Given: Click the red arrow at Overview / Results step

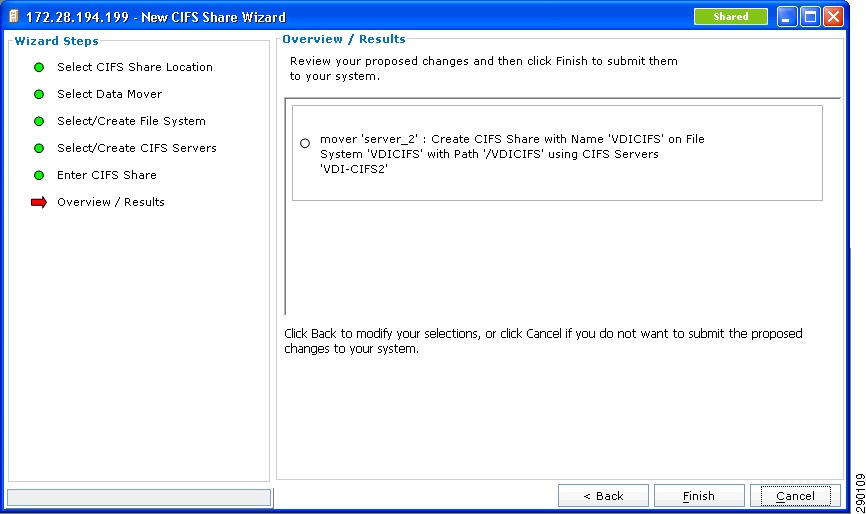Looking at the screenshot, I should point(39,203).
